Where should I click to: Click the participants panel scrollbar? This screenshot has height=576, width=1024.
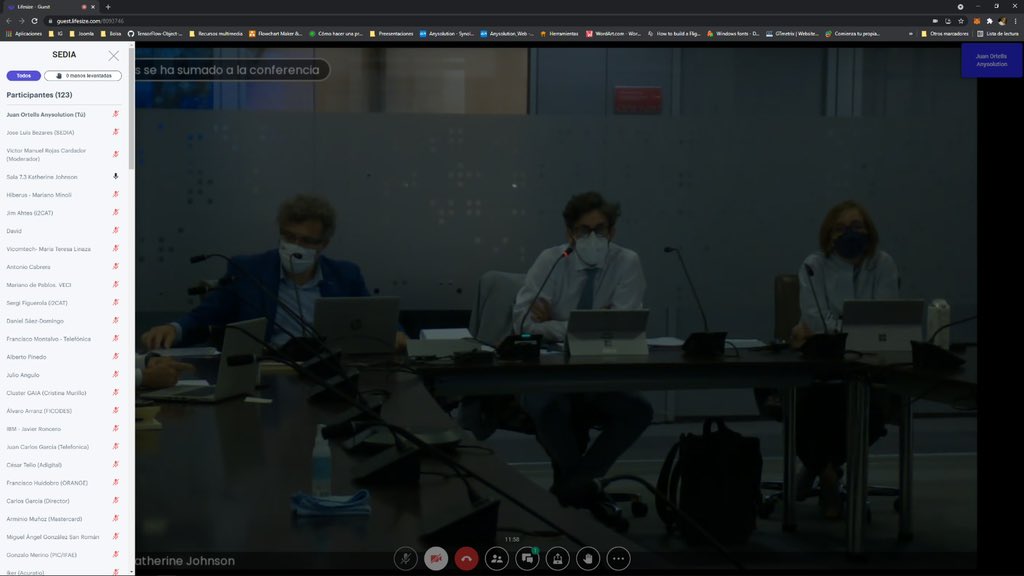[x=131, y=111]
